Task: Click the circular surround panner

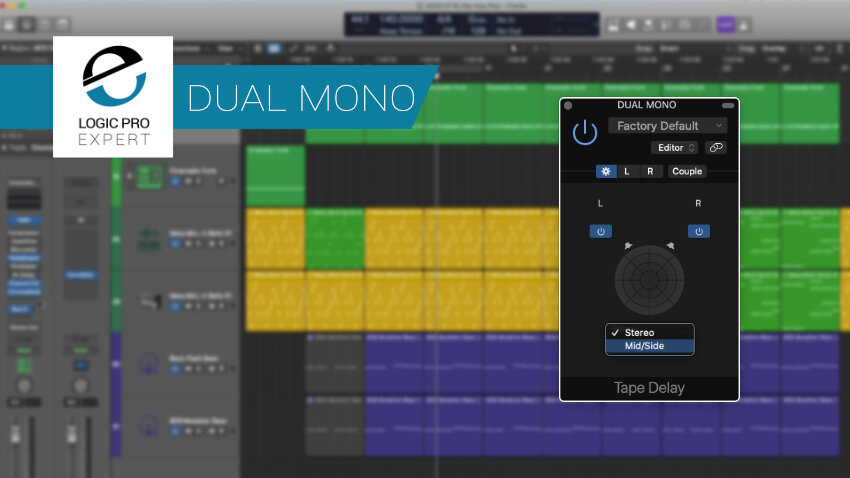Action: pyautogui.click(x=649, y=280)
